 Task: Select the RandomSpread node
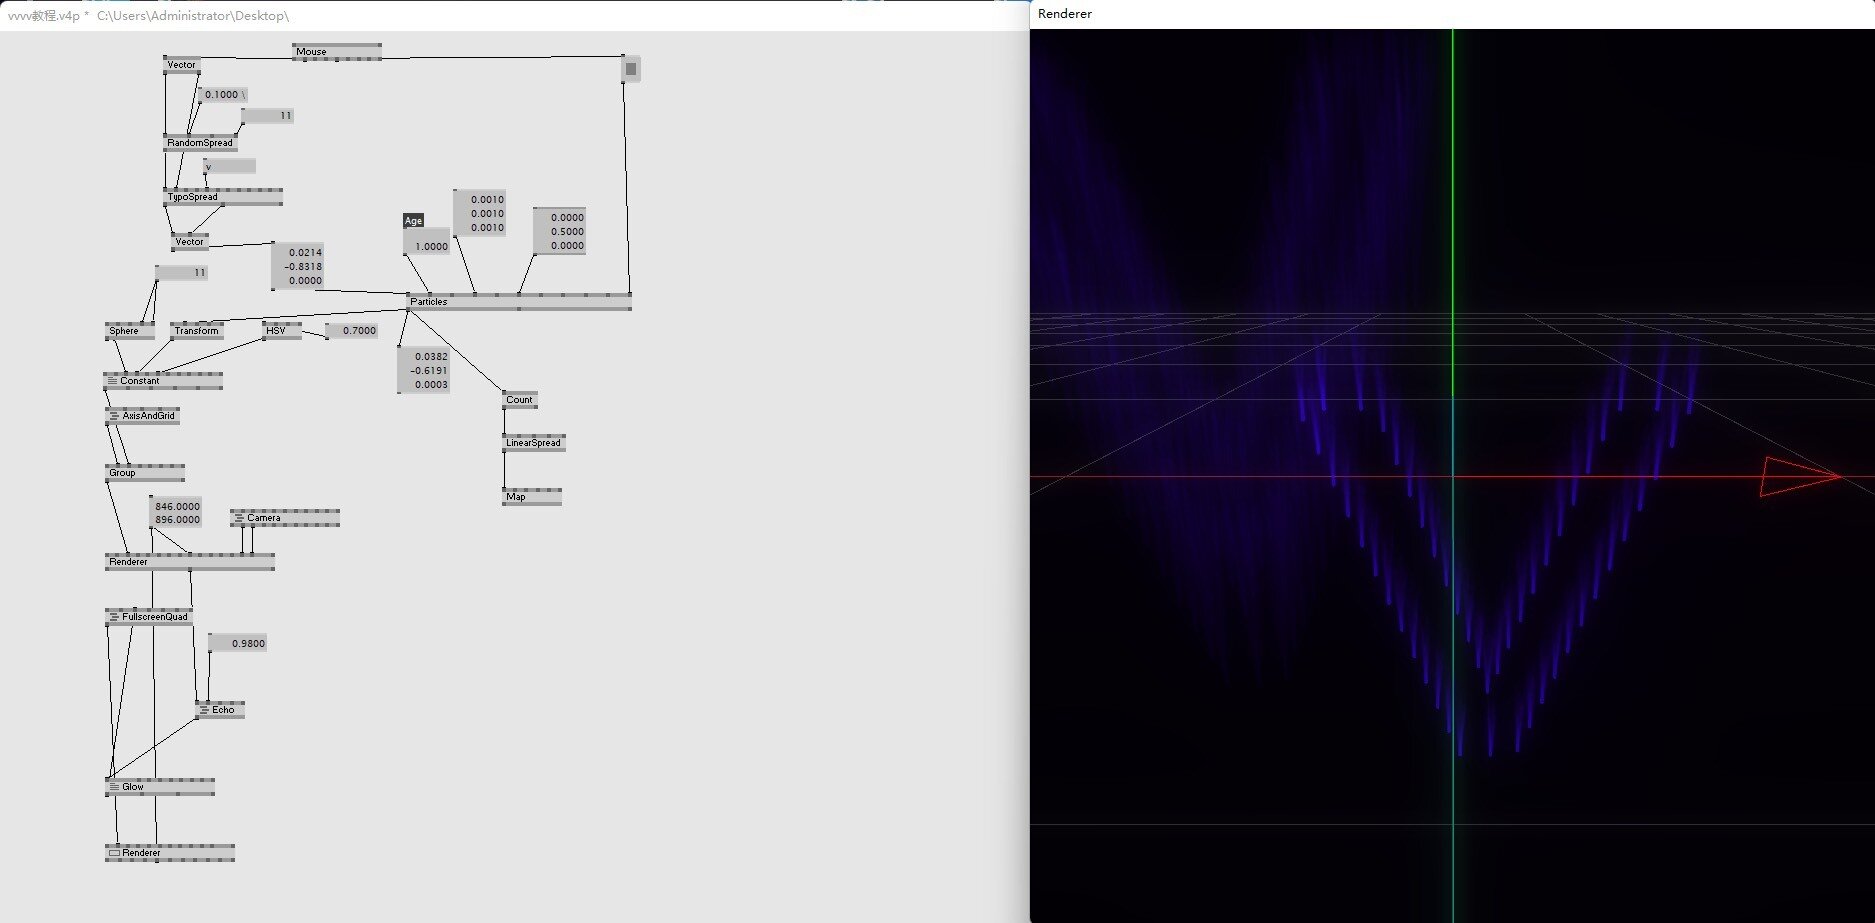pos(201,143)
